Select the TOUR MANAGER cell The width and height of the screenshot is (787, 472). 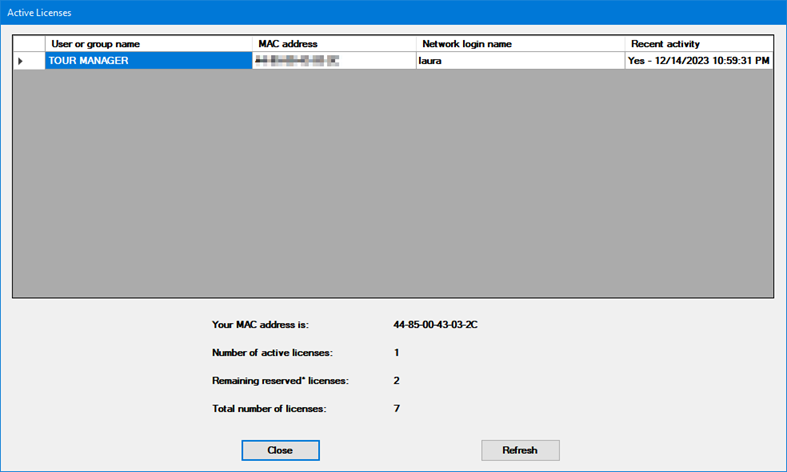click(148, 61)
